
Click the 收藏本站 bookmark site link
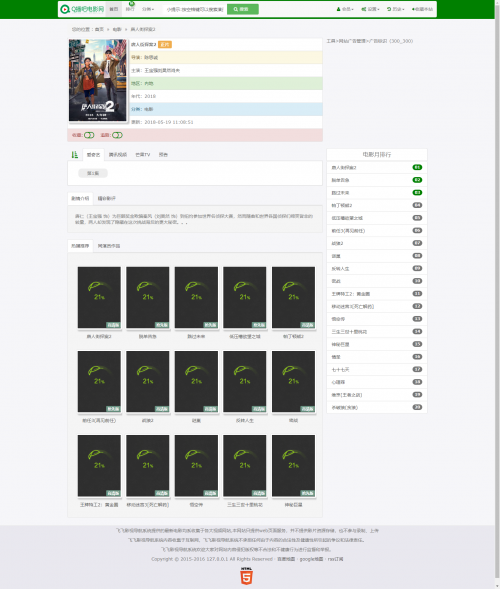422,9
